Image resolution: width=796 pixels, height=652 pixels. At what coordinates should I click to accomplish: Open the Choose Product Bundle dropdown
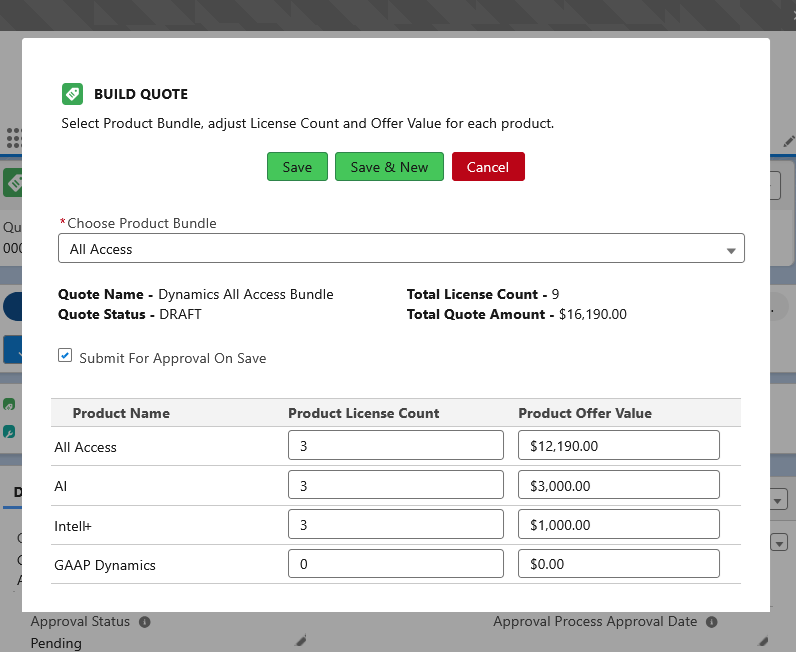[x=401, y=248]
